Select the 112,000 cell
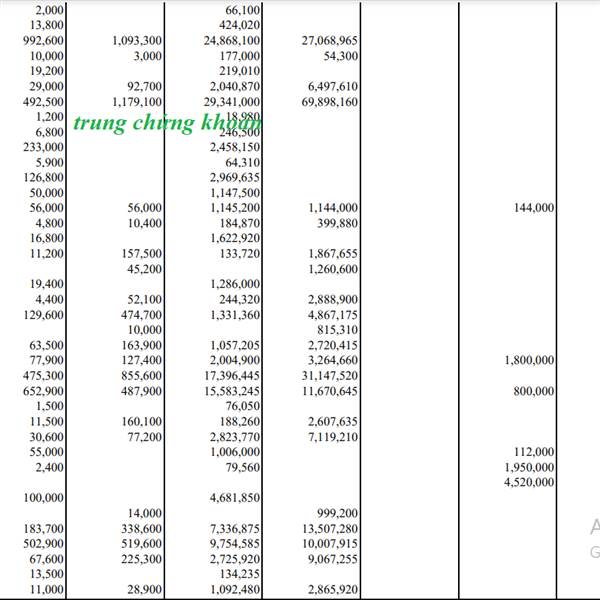600x600 pixels. click(534, 452)
